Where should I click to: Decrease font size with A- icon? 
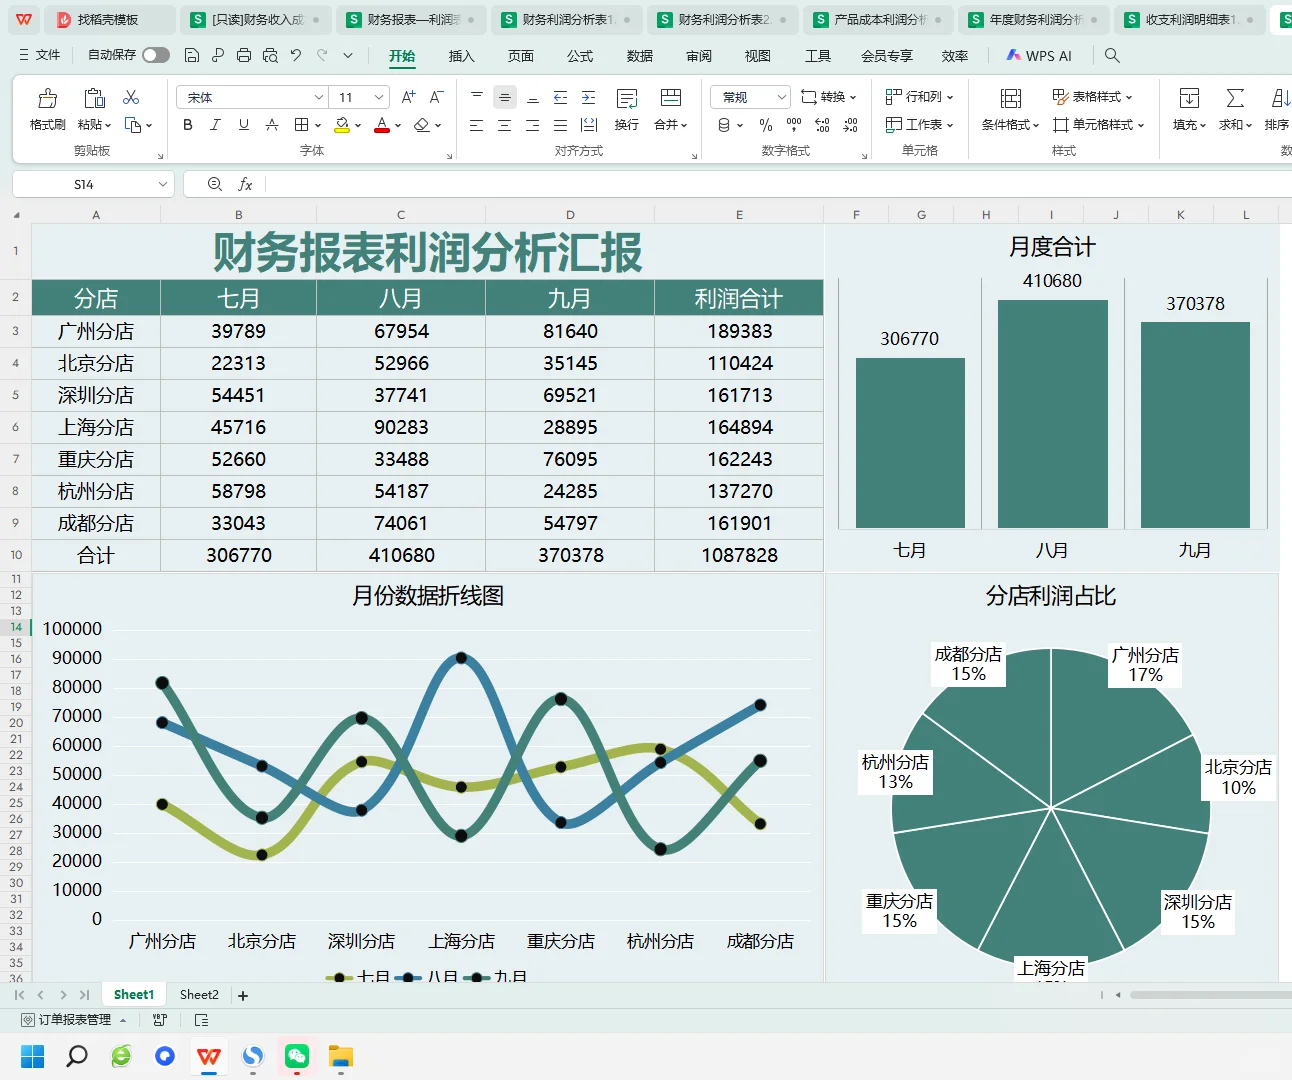(436, 97)
